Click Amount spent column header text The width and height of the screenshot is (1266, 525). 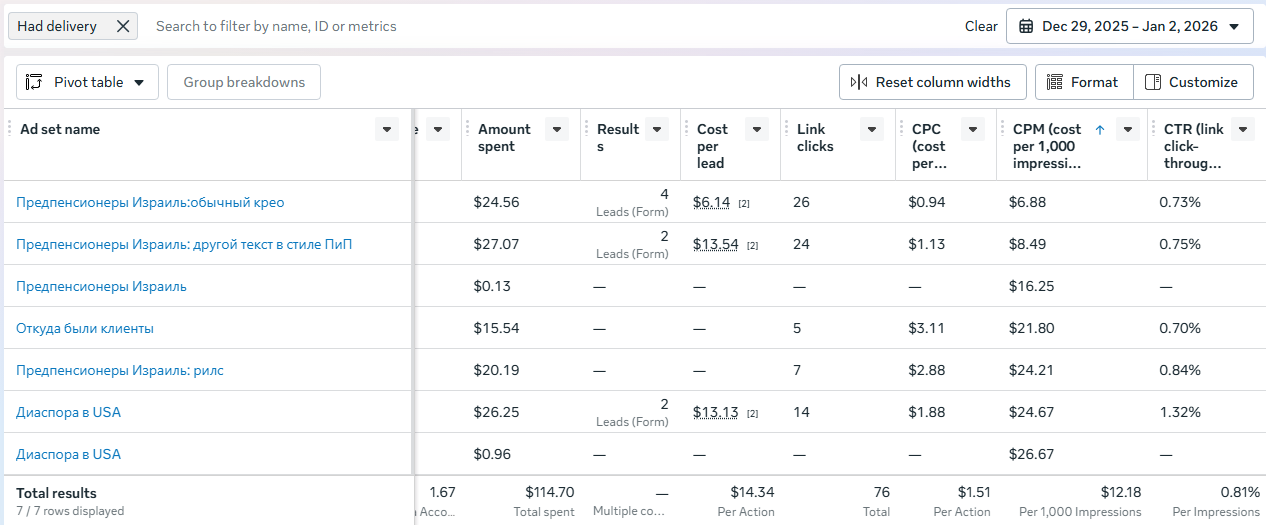[504, 137]
